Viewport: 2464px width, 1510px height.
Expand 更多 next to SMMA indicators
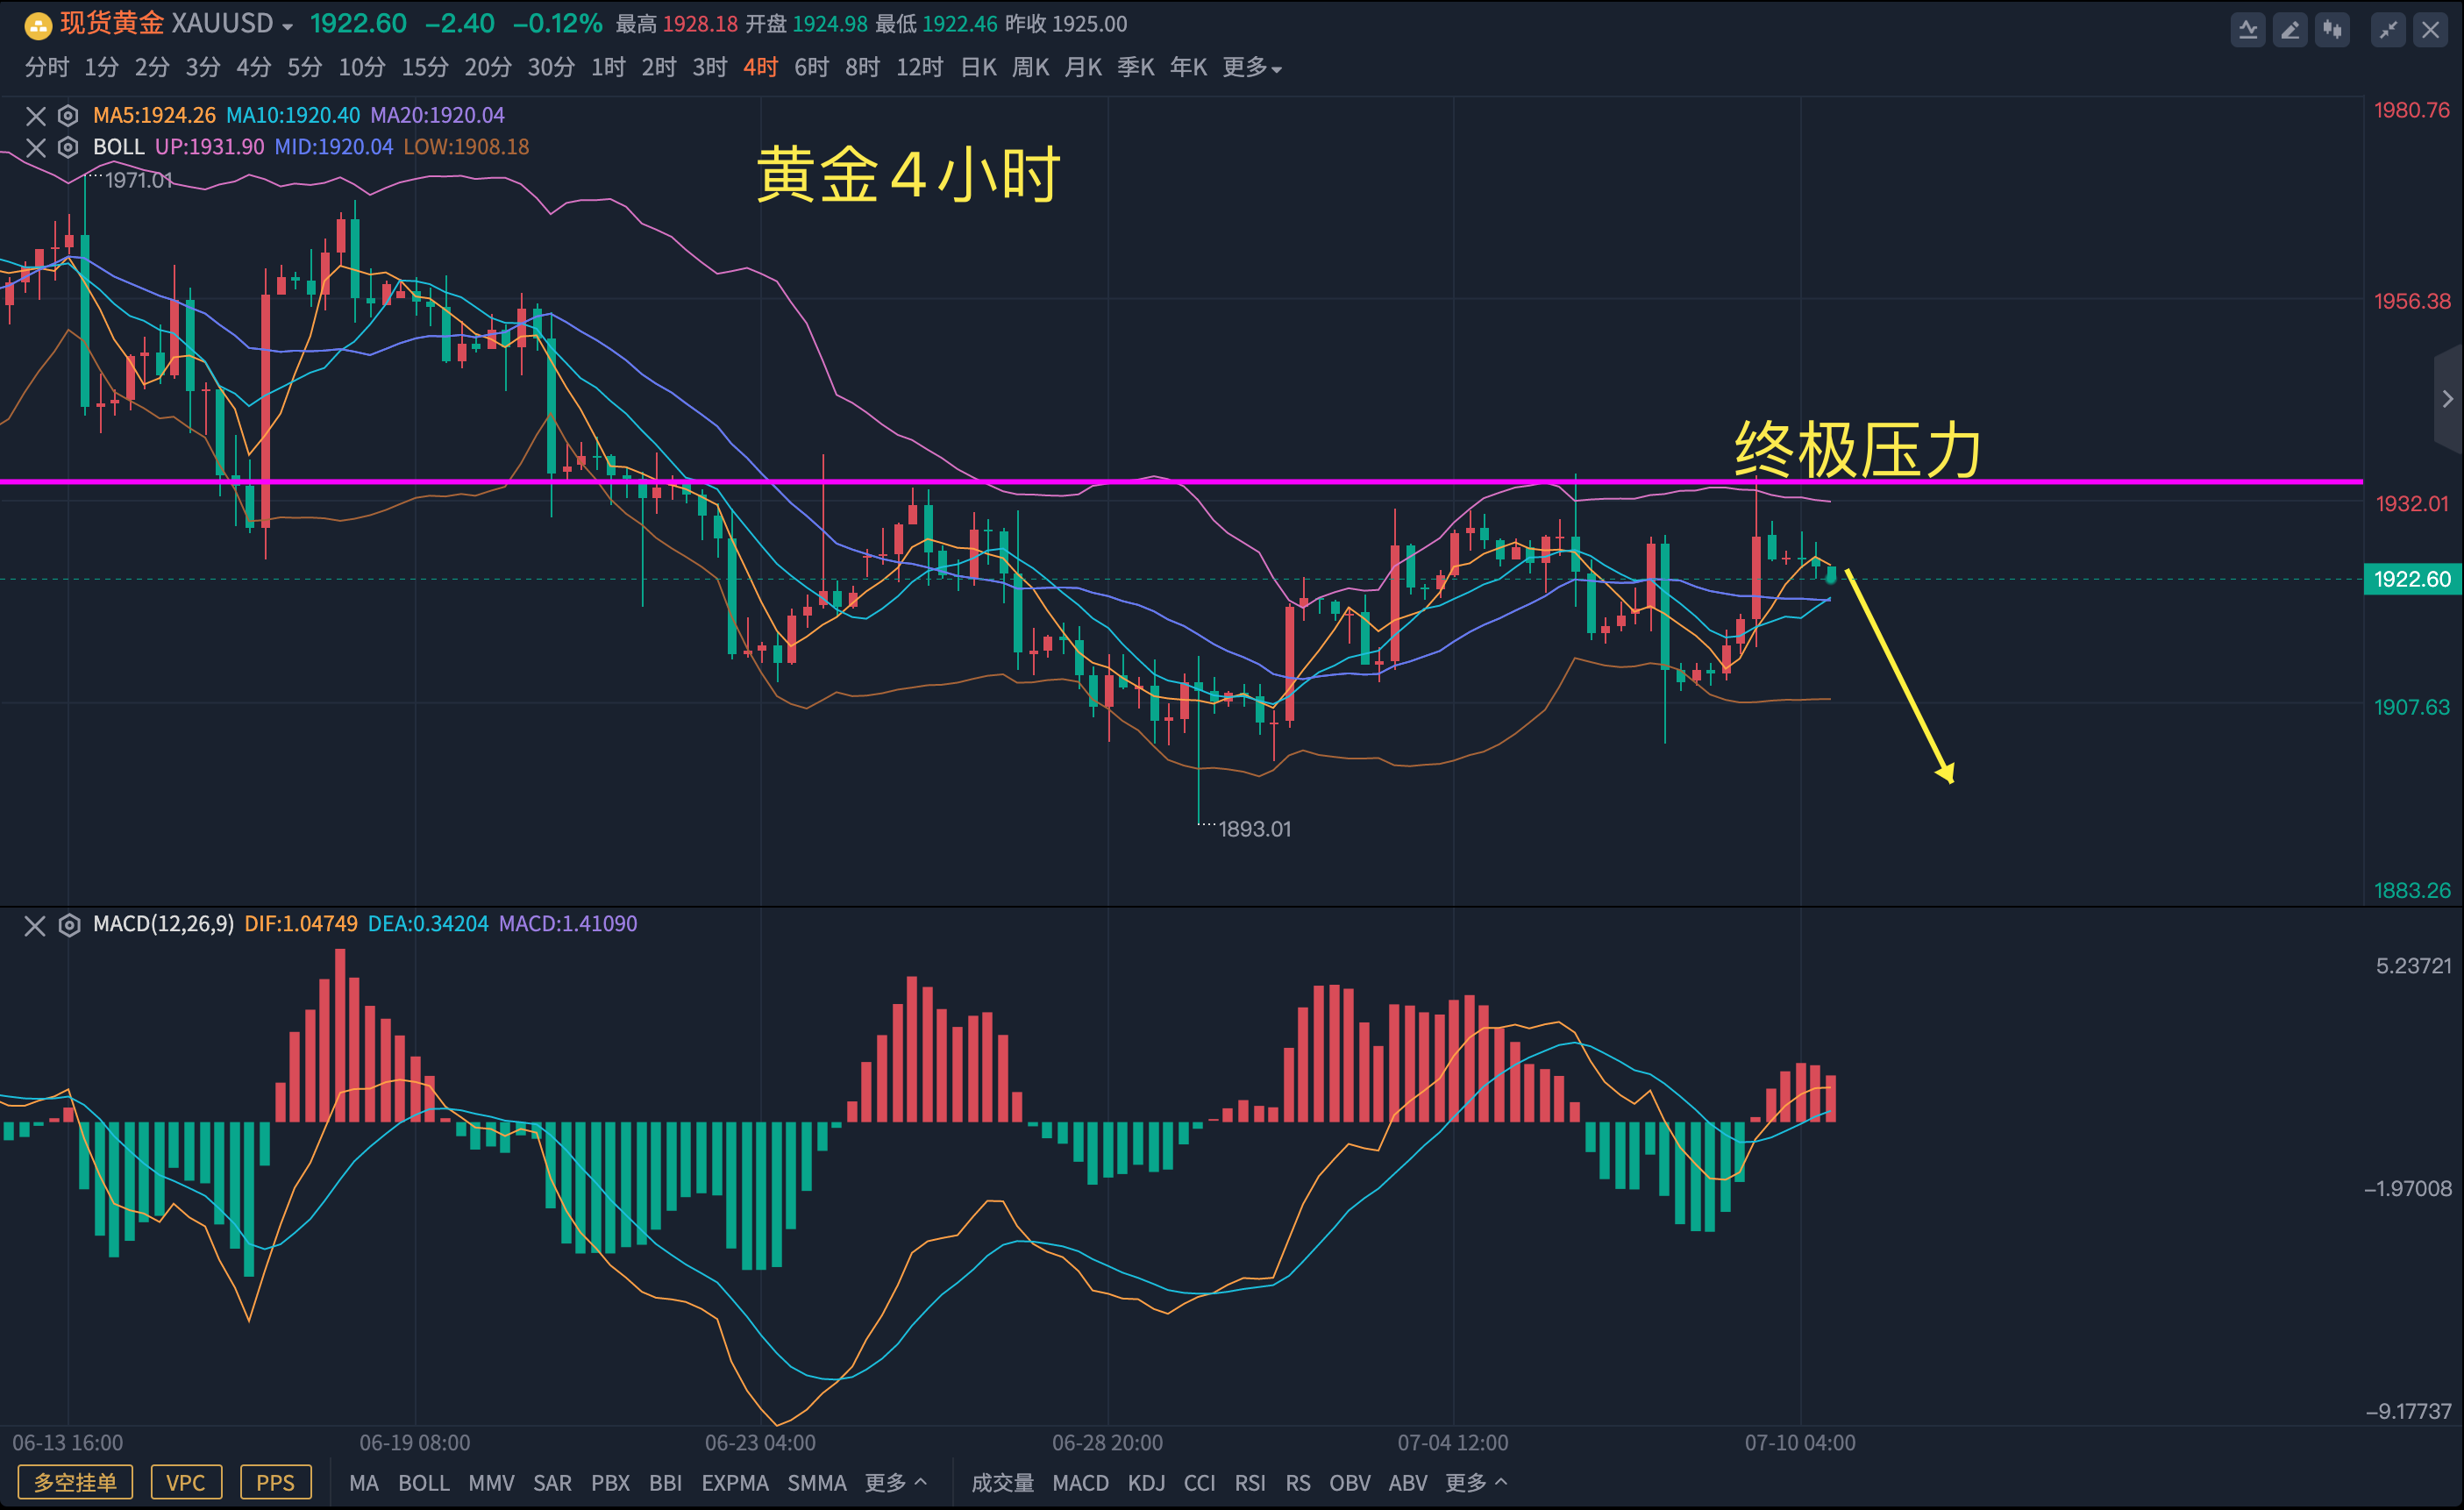click(x=895, y=1482)
